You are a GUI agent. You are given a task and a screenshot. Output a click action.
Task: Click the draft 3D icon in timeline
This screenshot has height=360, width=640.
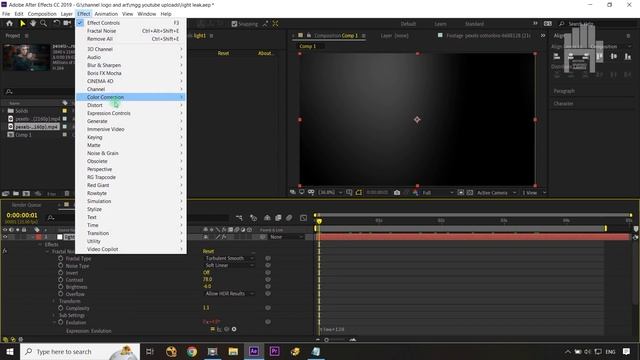[253, 218]
